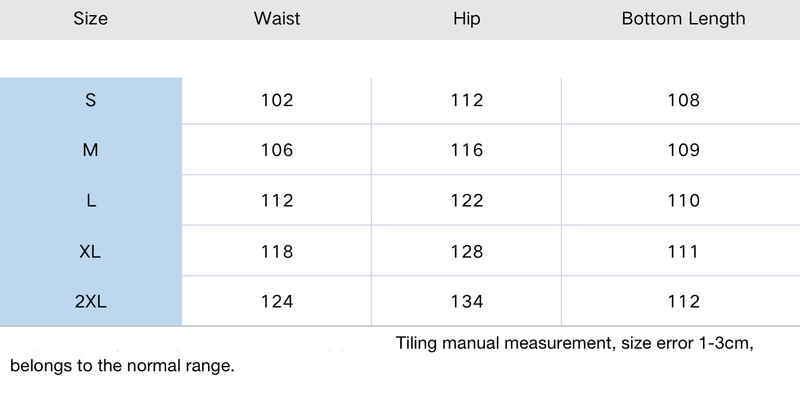Select the S size row label
The image size is (800, 417).
(91, 100)
